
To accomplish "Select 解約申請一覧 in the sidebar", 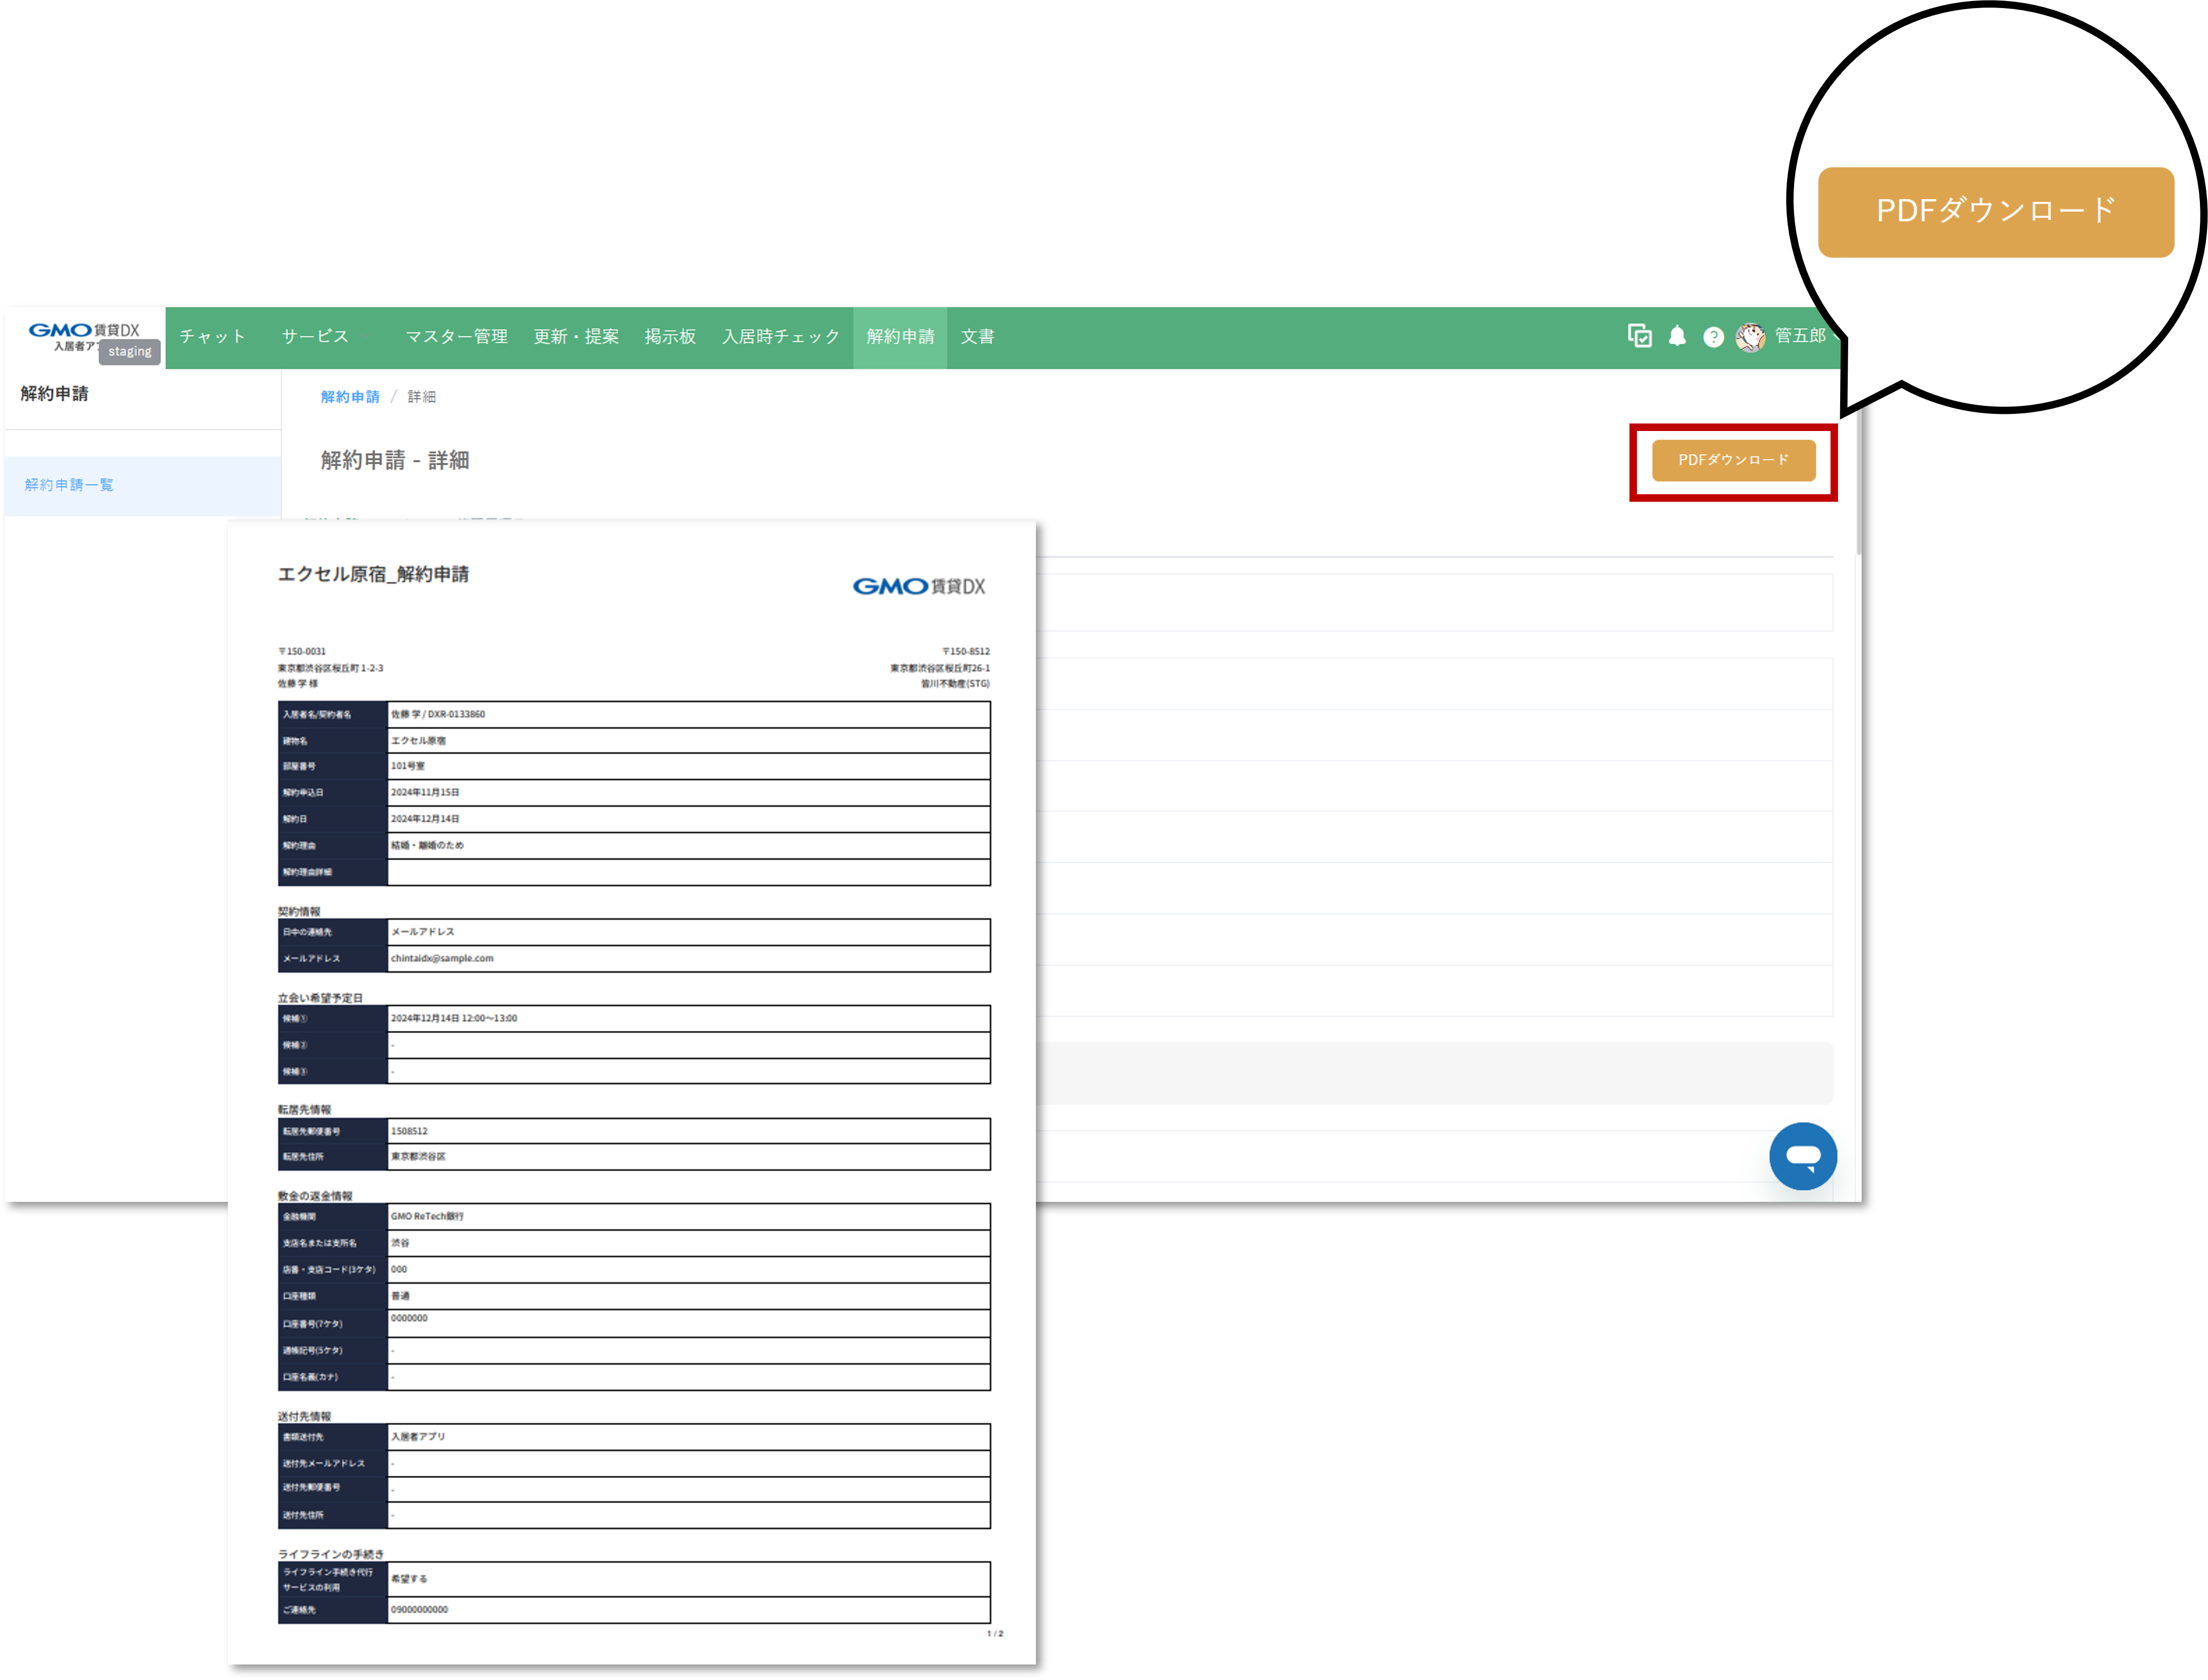I will click(69, 485).
